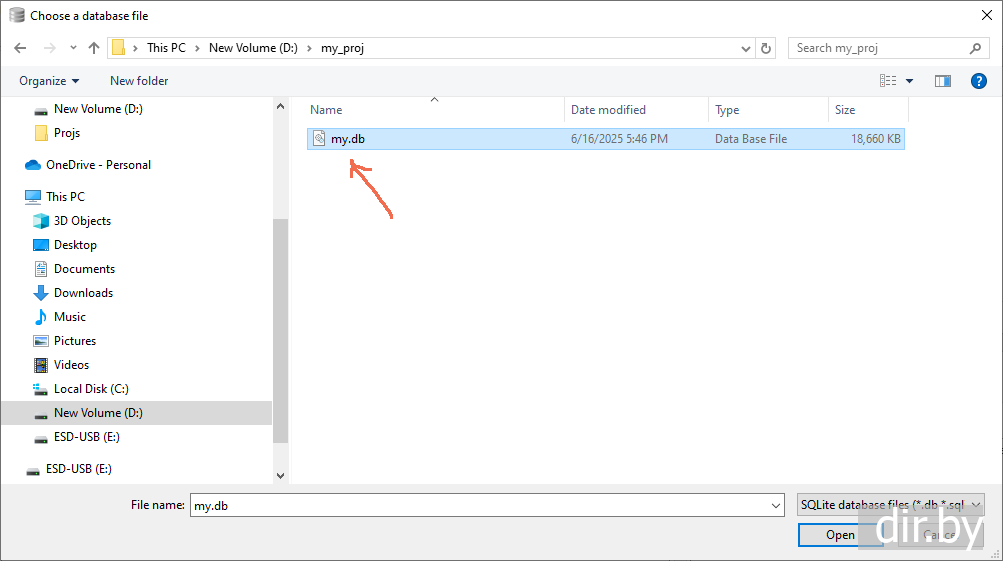This screenshot has height=561, width=1003.
Task: Create a New folder
Action: pos(139,81)
